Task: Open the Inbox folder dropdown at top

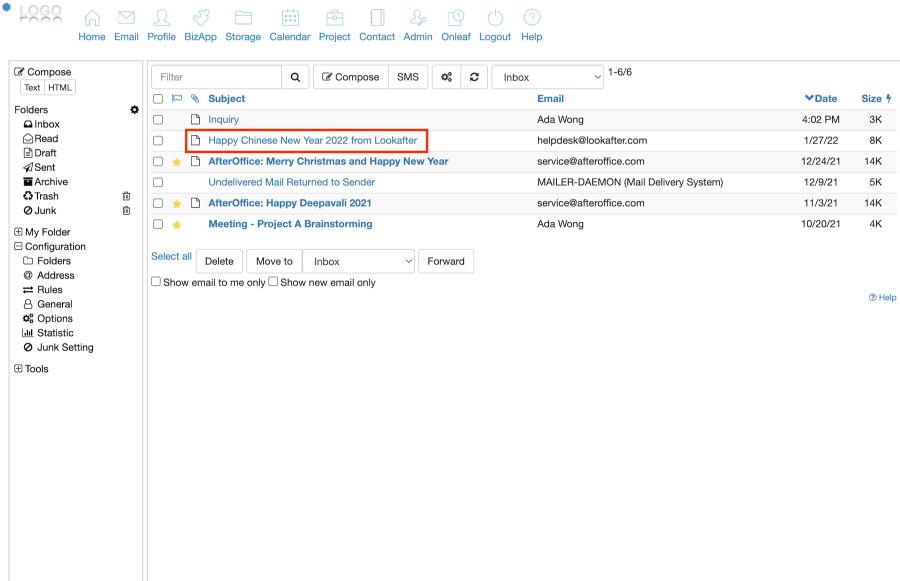Action: click(x=548, y=77)
